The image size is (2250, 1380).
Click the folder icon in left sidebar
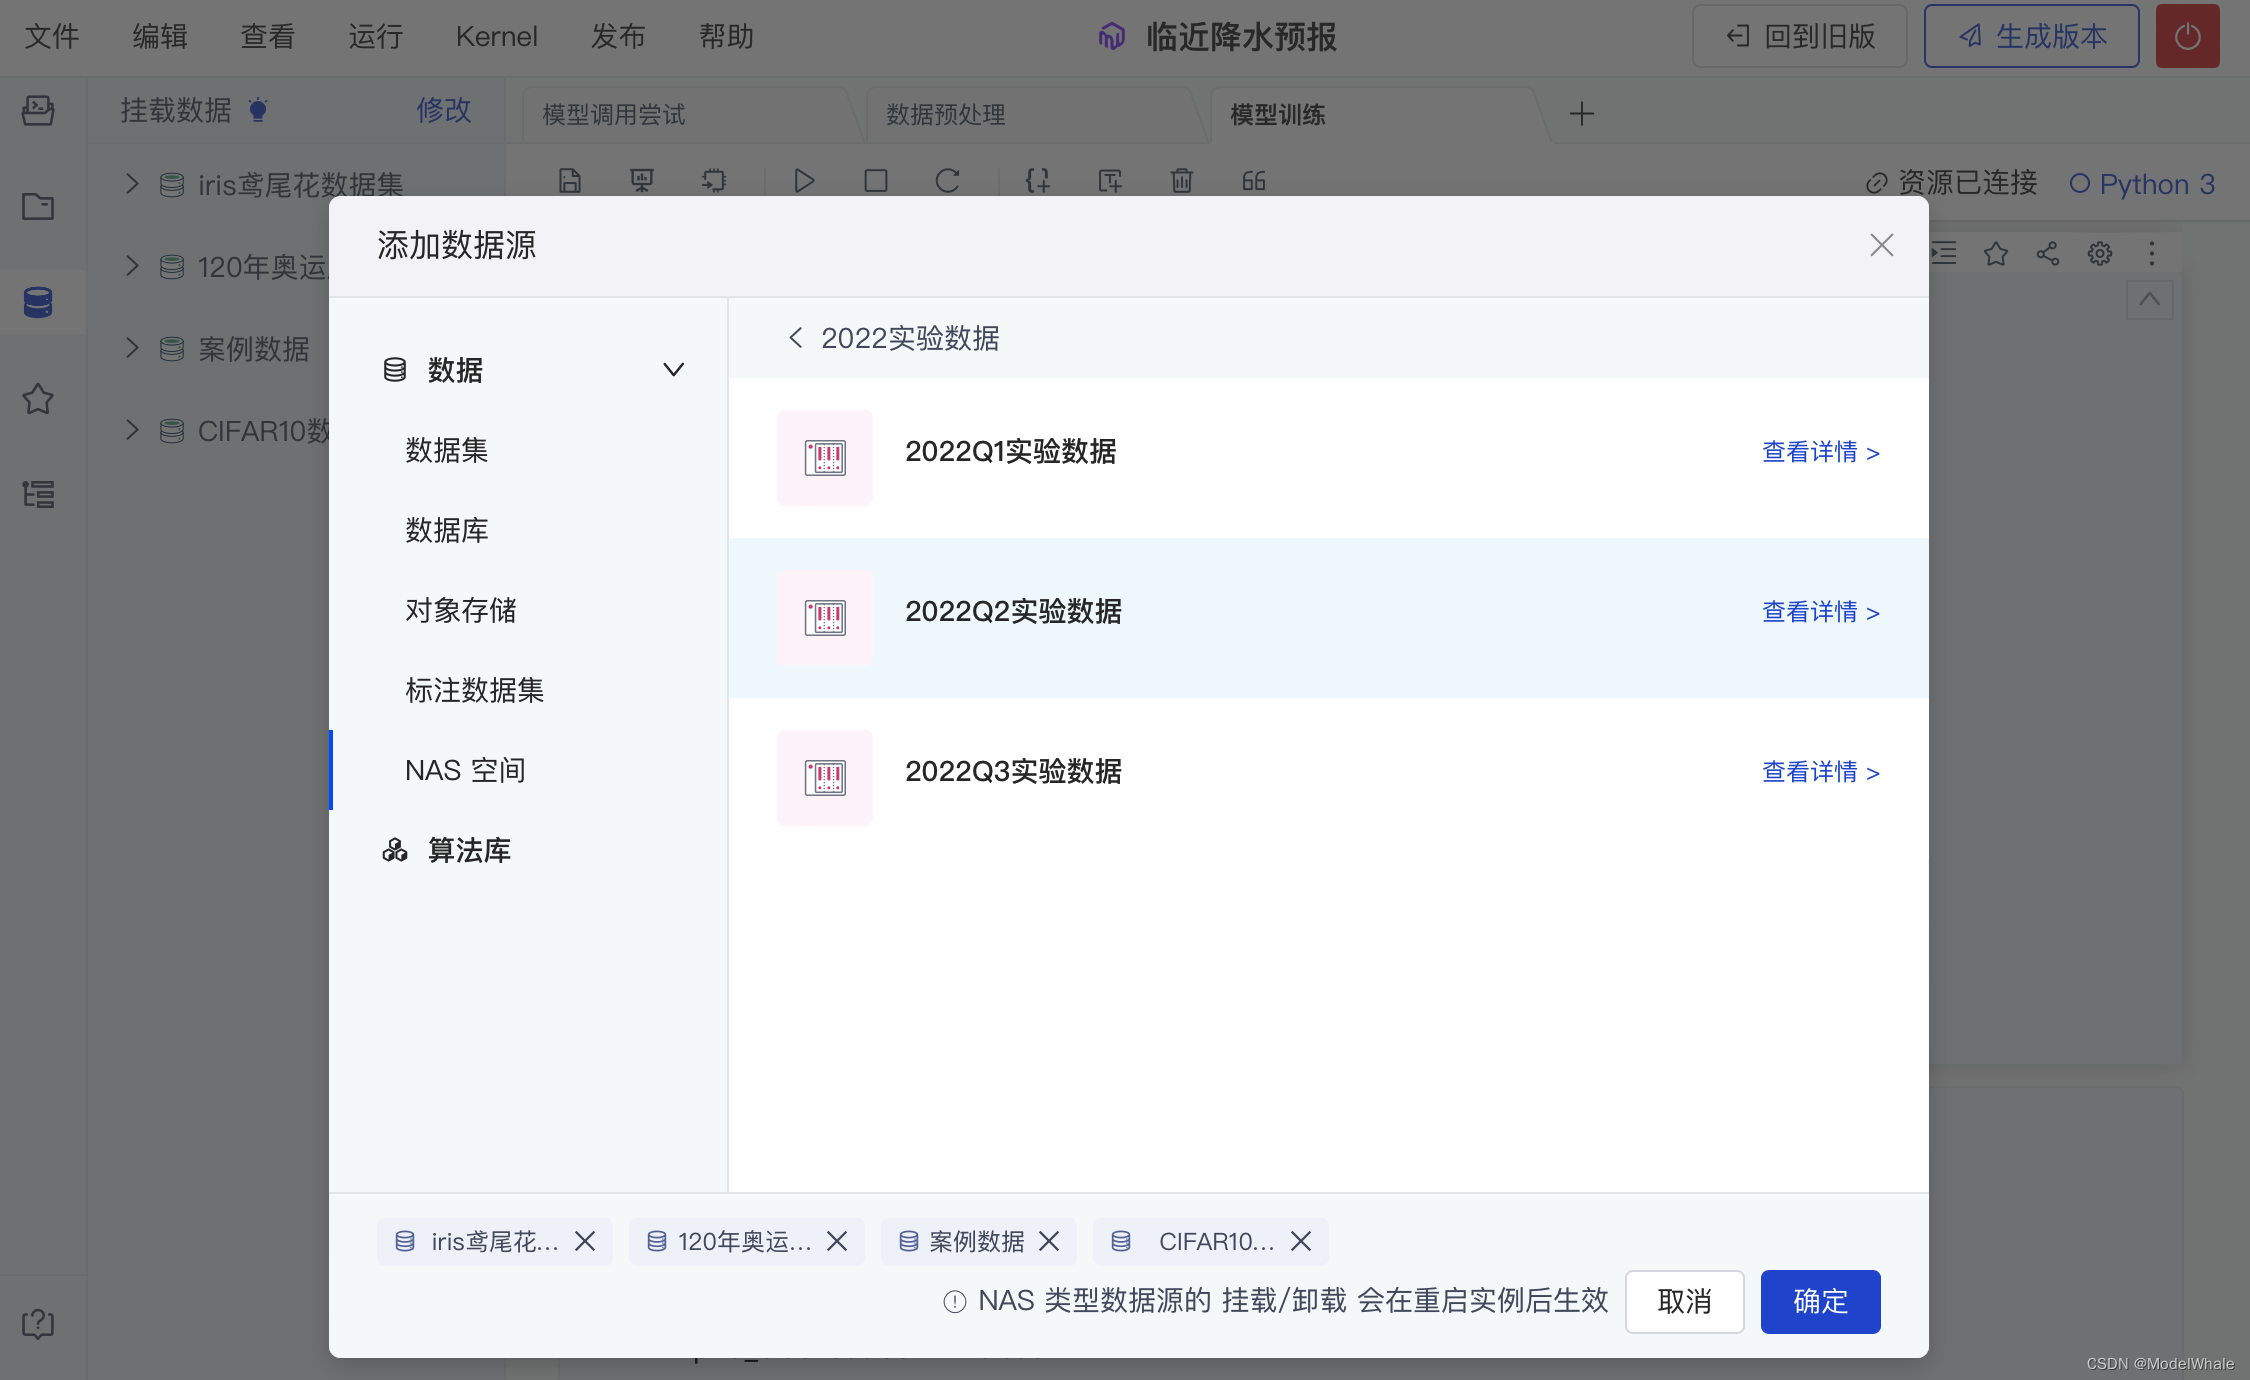point(38,207)
